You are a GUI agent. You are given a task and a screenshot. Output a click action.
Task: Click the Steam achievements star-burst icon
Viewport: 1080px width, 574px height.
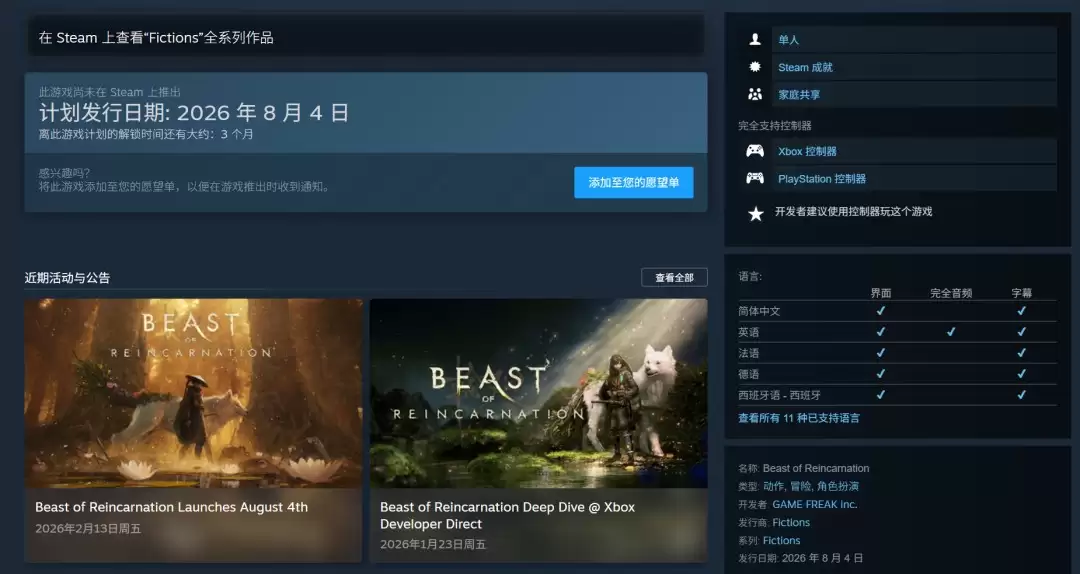point(755,67)
